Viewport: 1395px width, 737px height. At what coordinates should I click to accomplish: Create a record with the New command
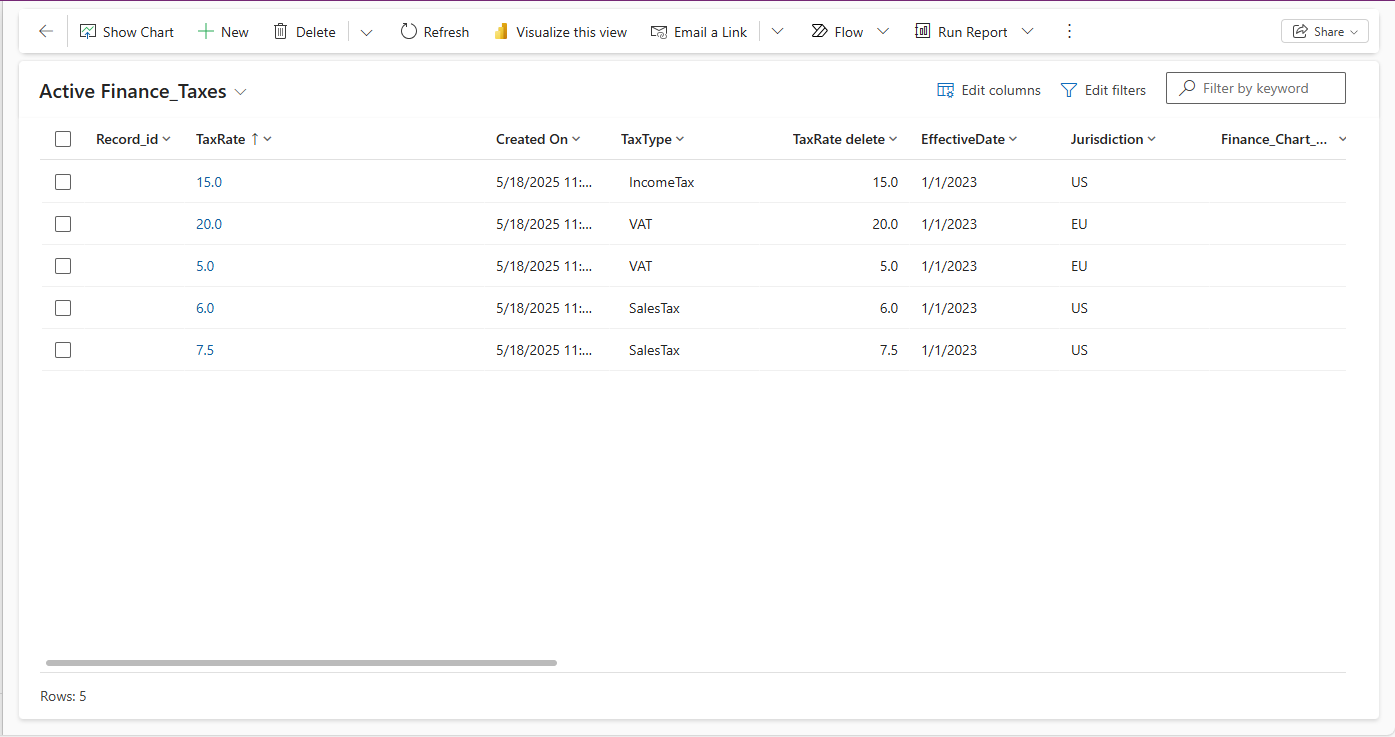click(x=223, y=31)
